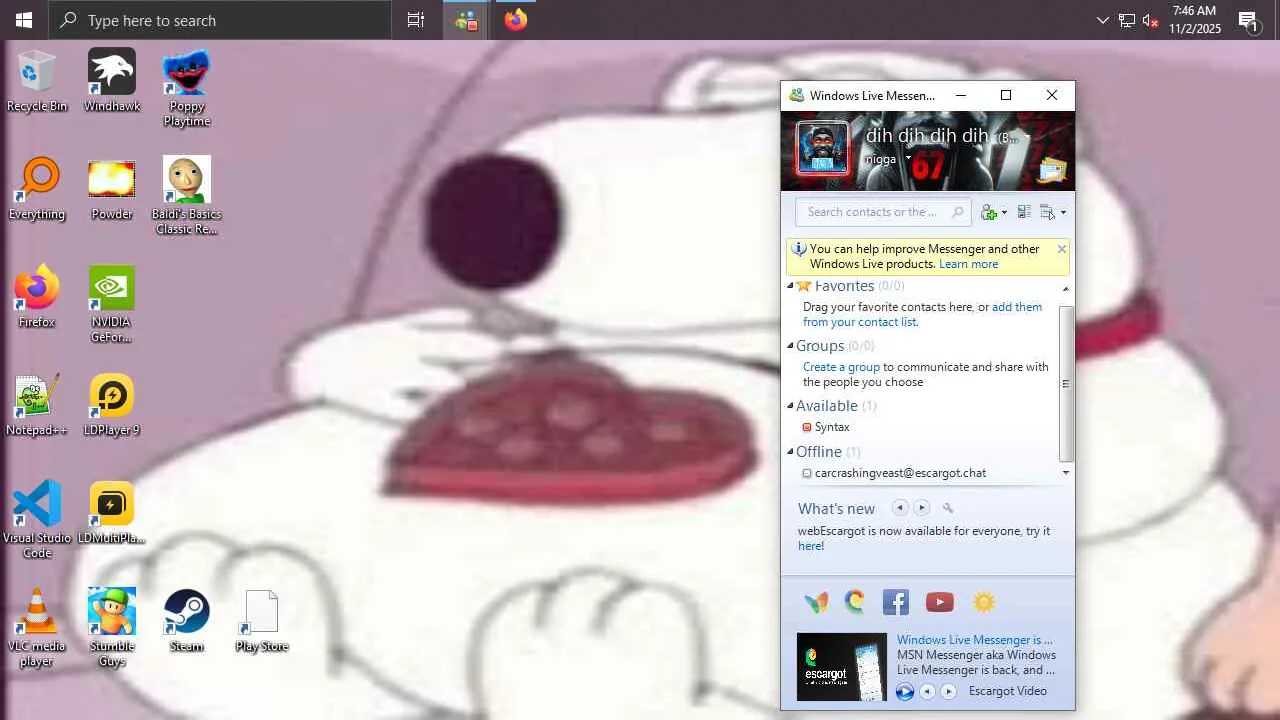Open the Windows Start menu
Image resolution: width=1280 pixels, height=720 pixels.
pyautogui.click(x=24, y=20)
